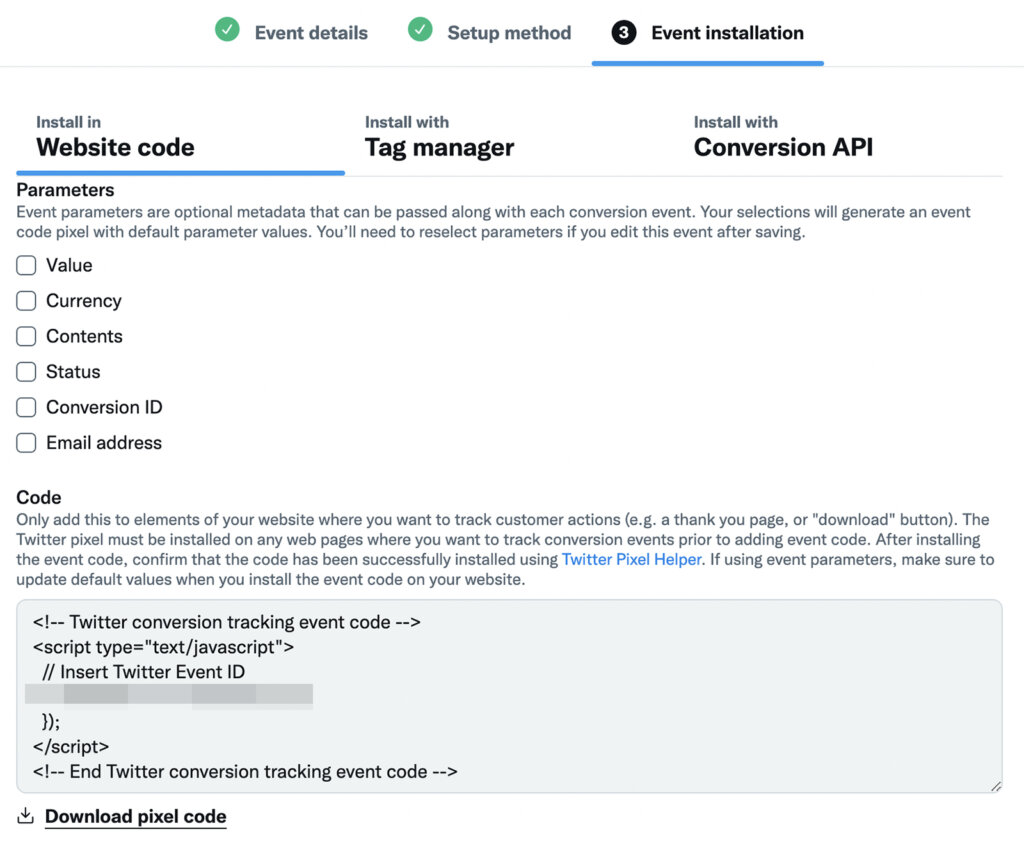Enable the Email address parameter
The image size is (1024, 847).
26,443
